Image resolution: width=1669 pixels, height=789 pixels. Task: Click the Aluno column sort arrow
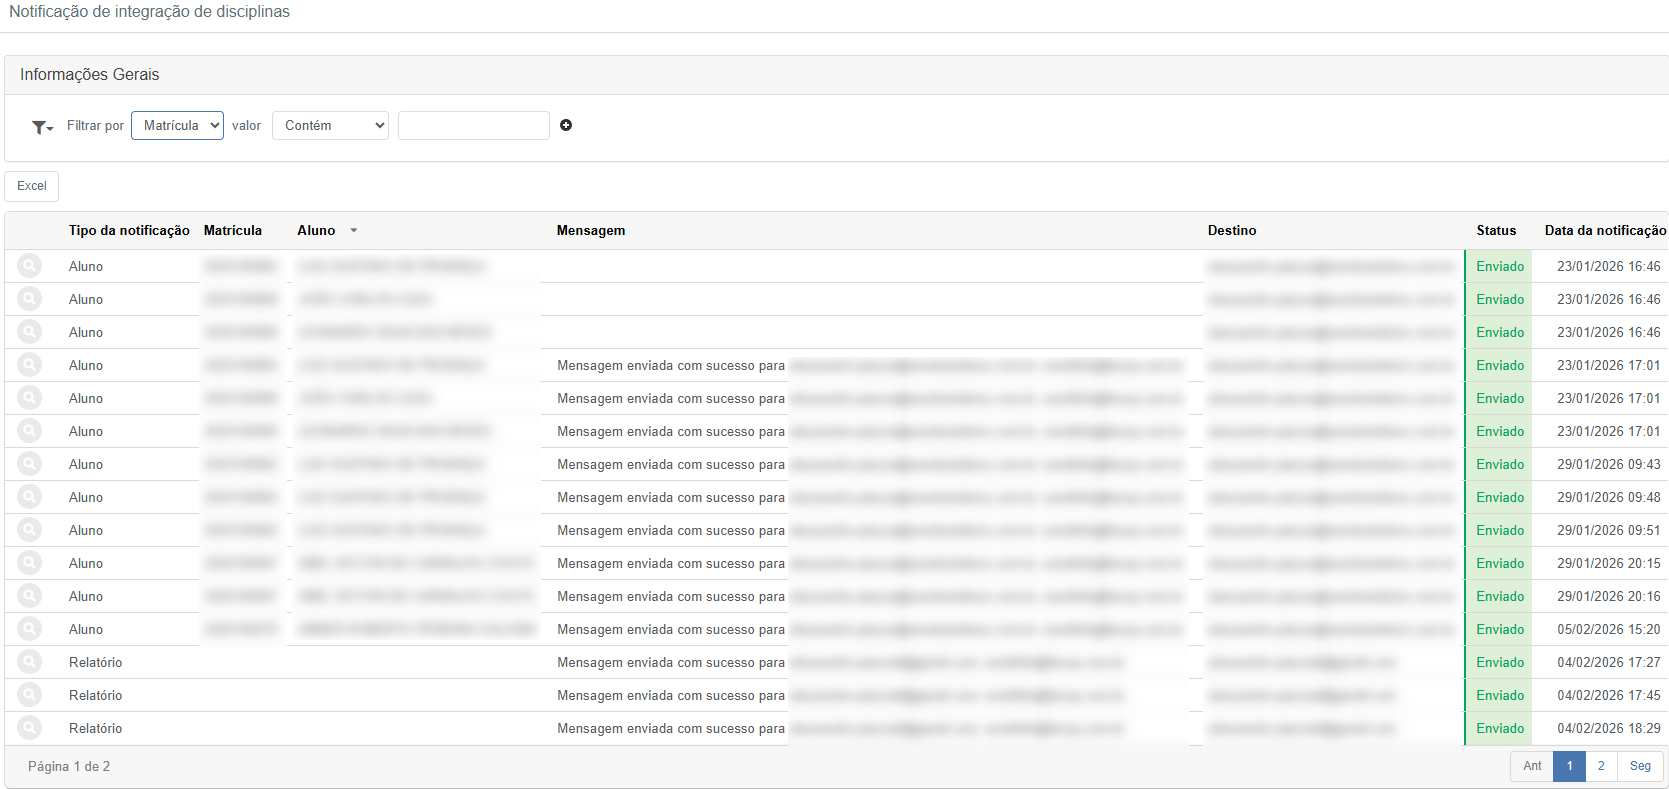tap(354, 231)
